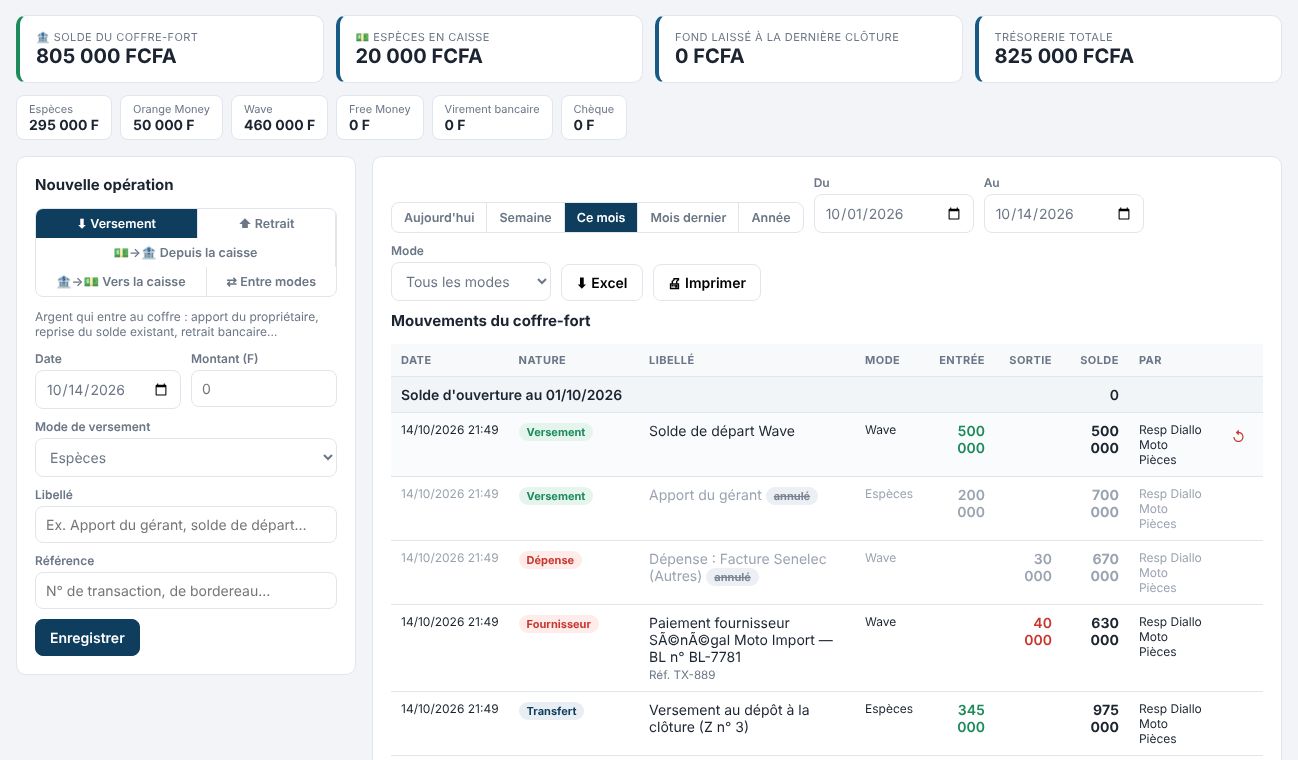This screenshot has width=1298, height=760.
Task: Choose Depuis la caisse transfer option
Action: (x=186, y=253)
